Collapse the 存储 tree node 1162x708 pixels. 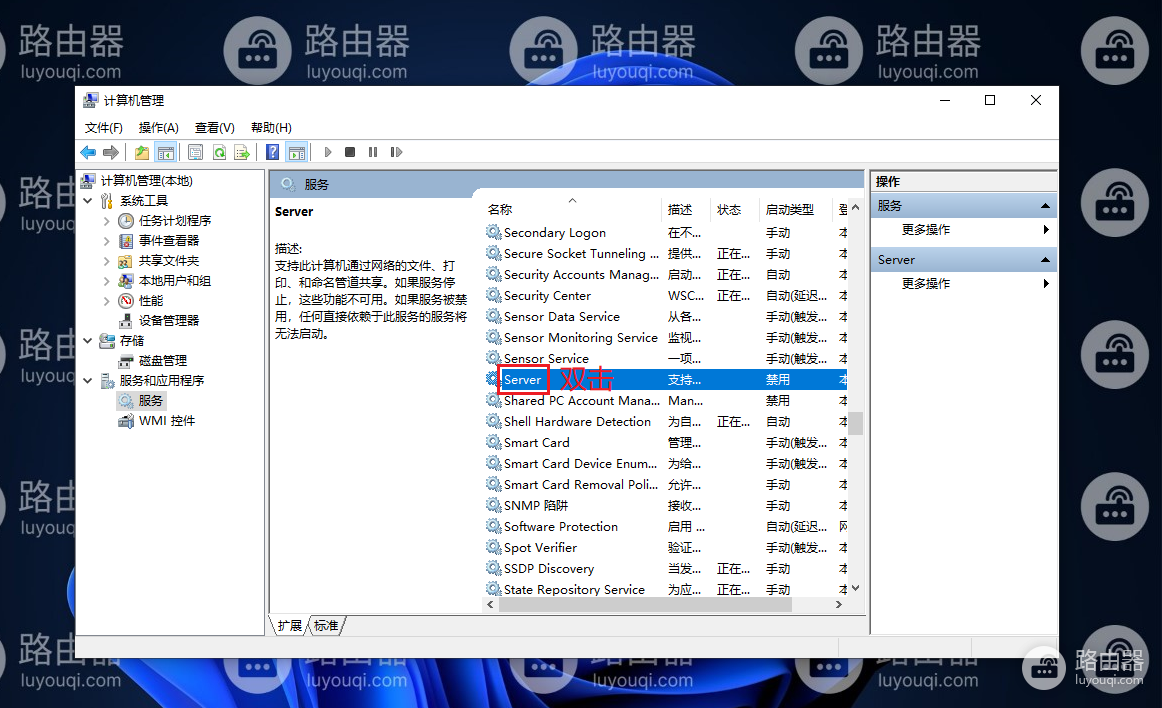tap(87, 341)
